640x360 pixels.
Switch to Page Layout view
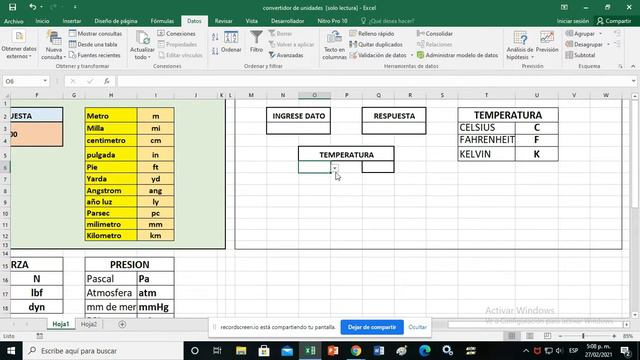pos(529,336)
